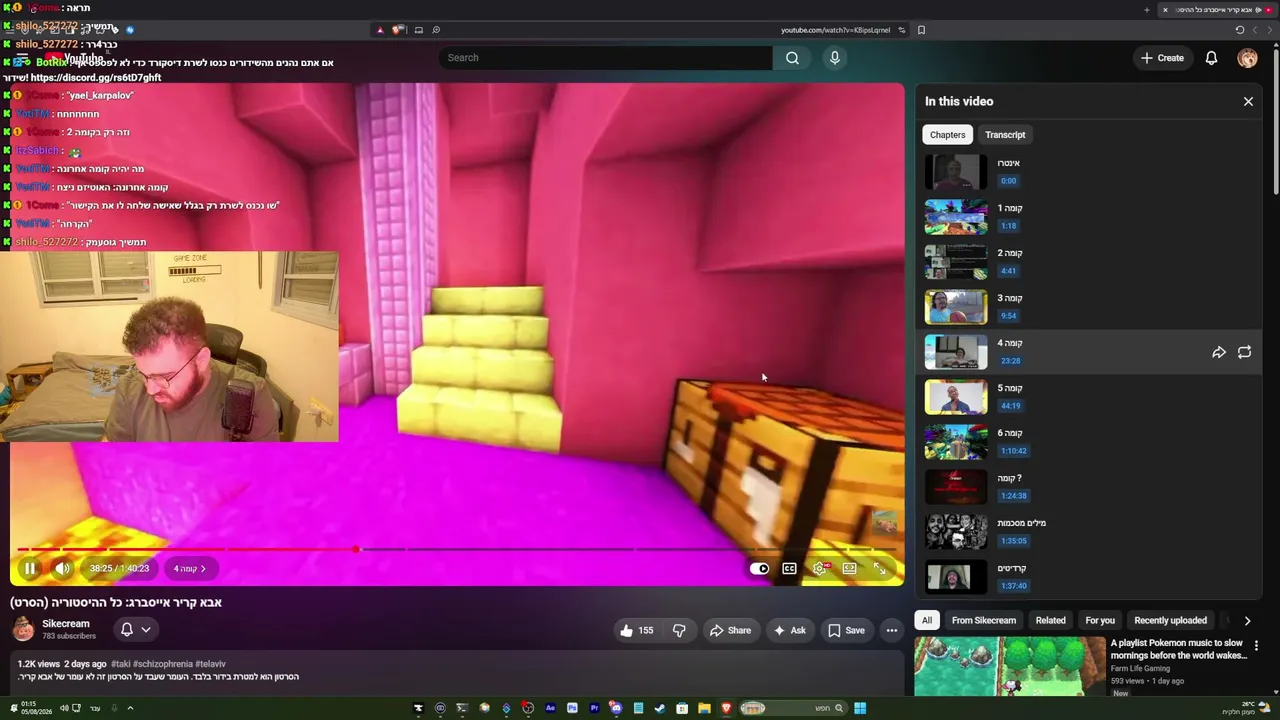Start voice search with microphone

point(835,58)
